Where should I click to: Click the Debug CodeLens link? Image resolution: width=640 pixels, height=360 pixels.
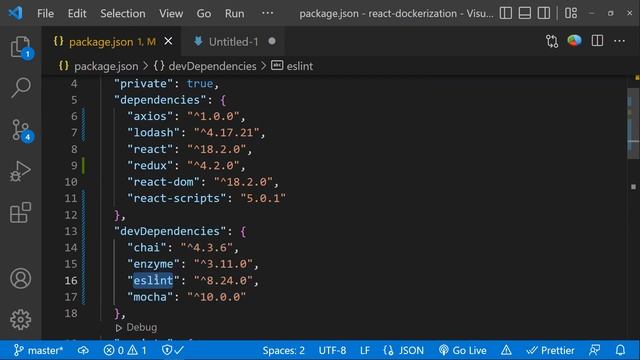(141, 327)
